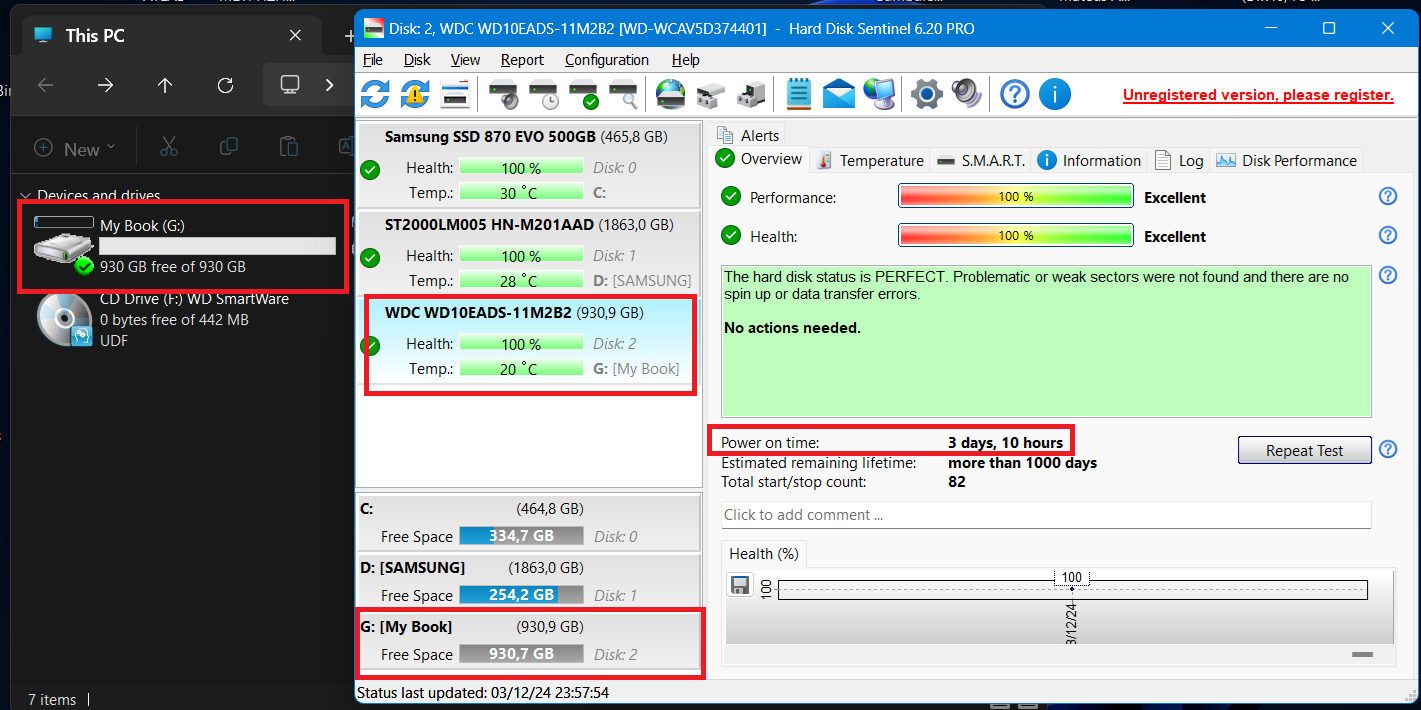Click the floppy save icon in Health graph
This screenshot has height=710, width=1421.
point(740,585)
